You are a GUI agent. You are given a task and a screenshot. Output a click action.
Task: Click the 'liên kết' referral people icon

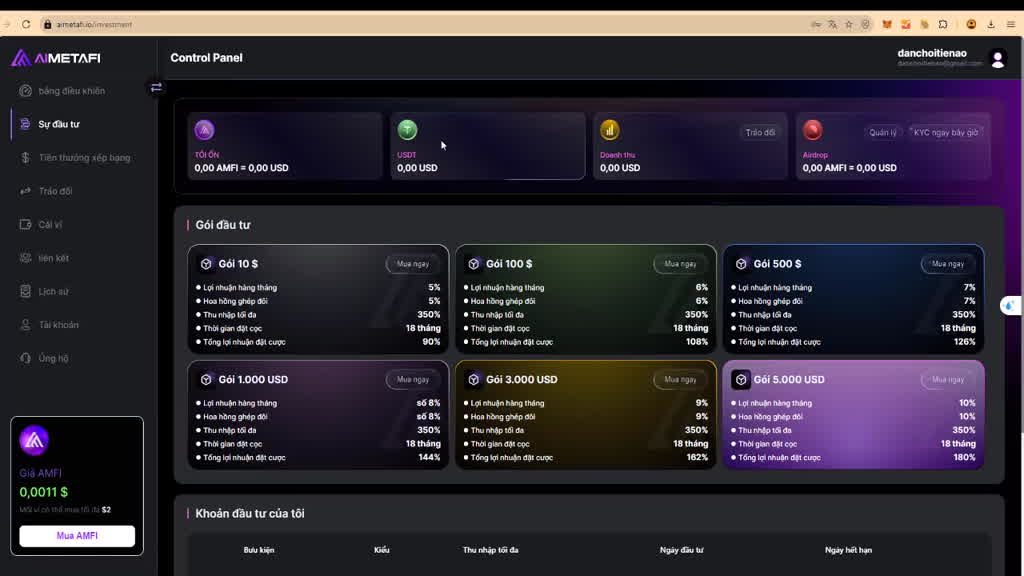26,258
